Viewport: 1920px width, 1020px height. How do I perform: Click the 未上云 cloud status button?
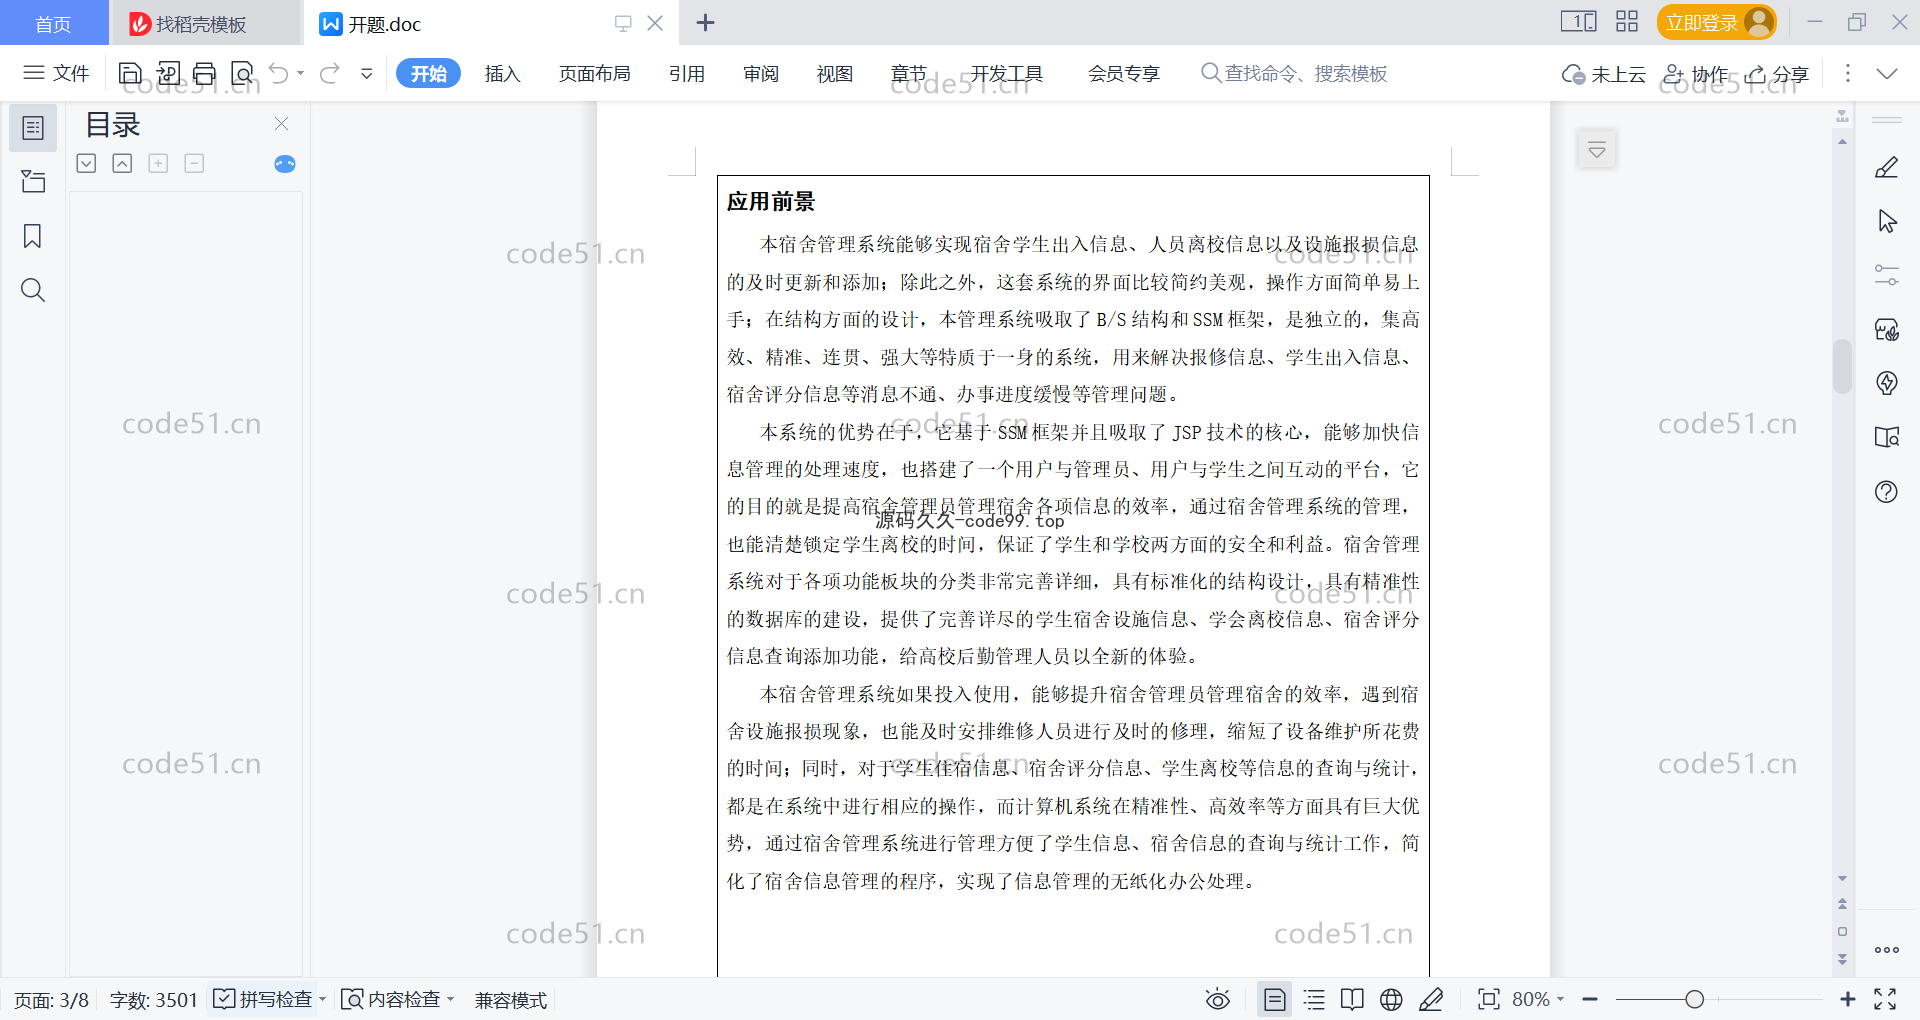1604,74
